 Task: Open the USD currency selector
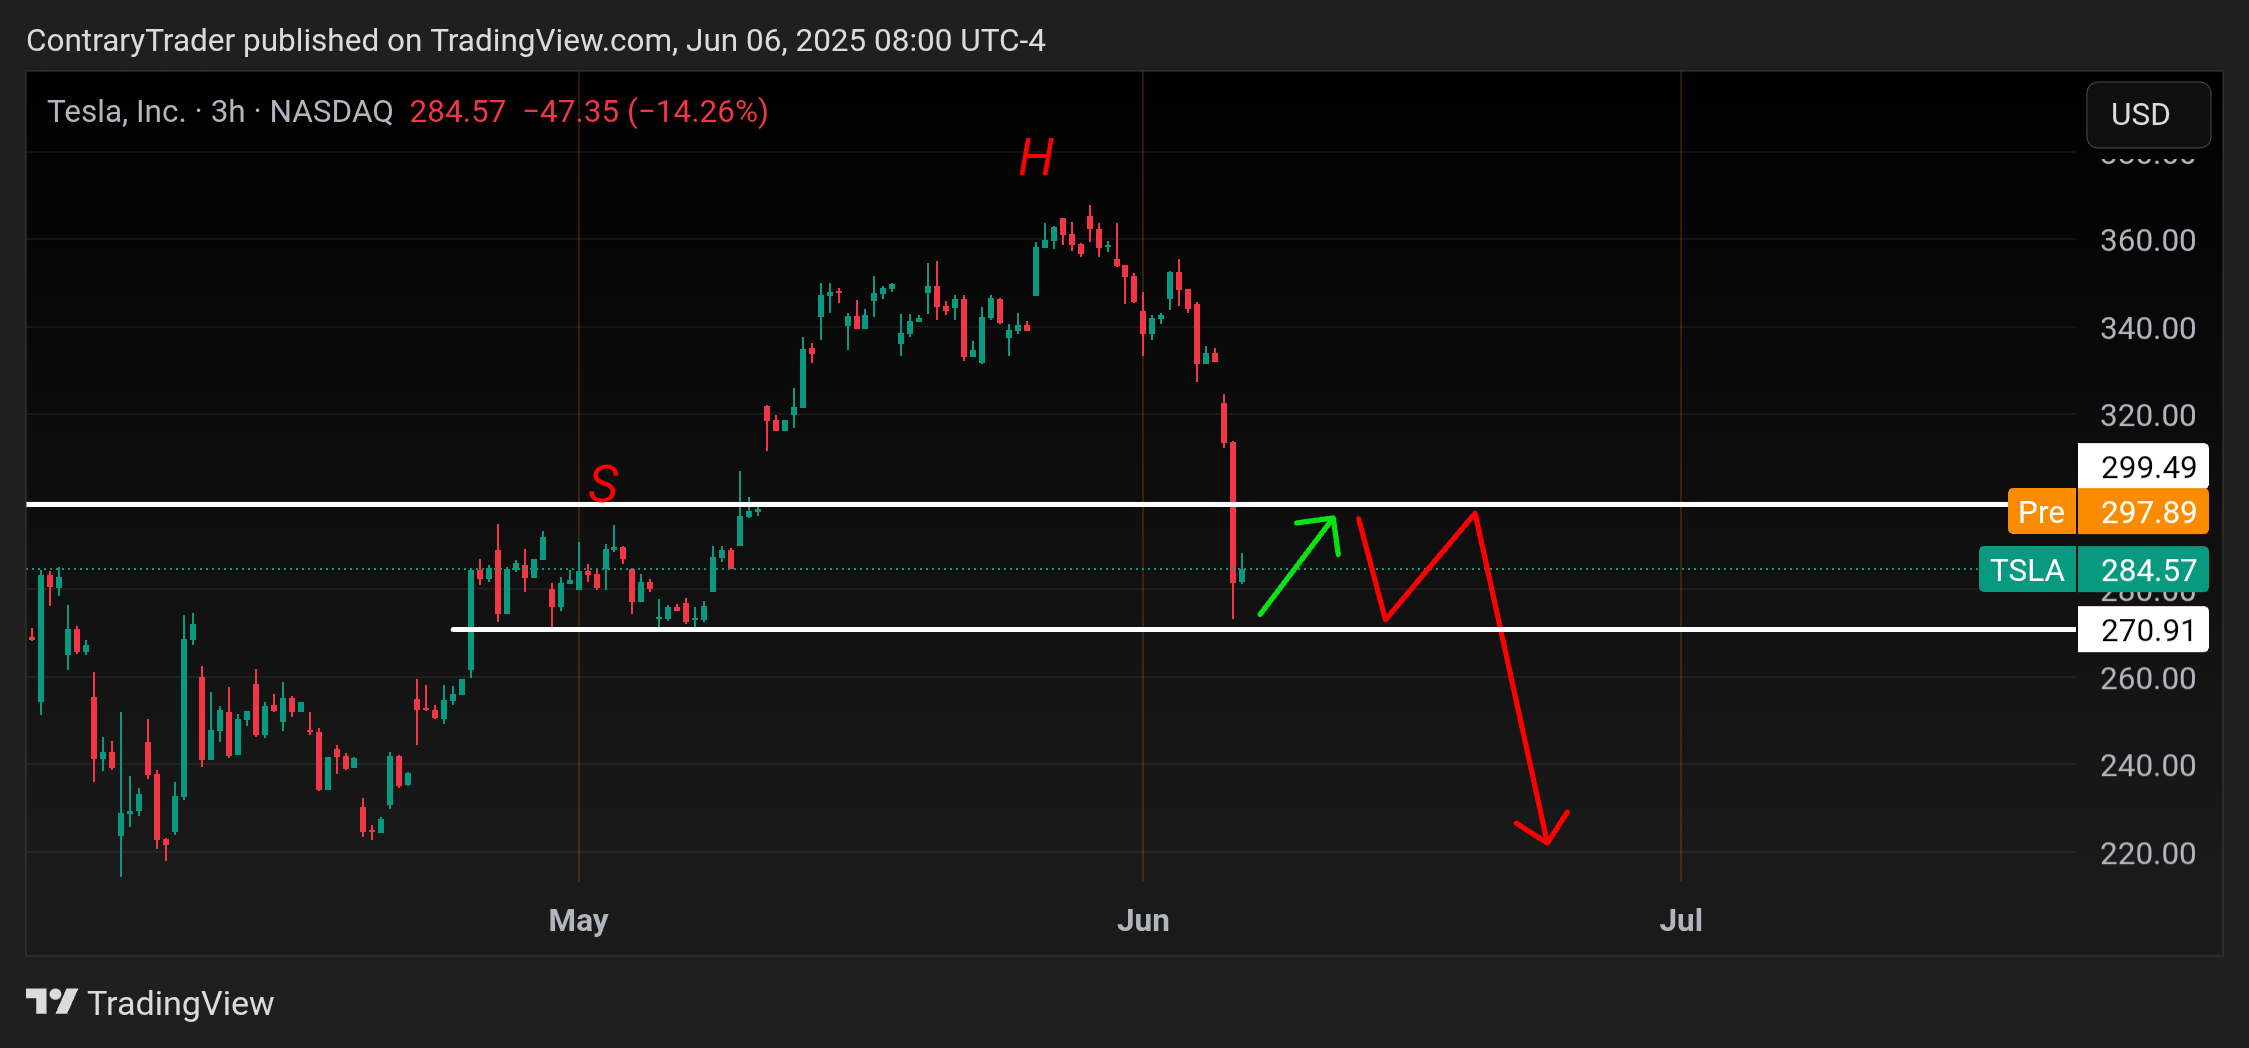(x=2148, y=114)
